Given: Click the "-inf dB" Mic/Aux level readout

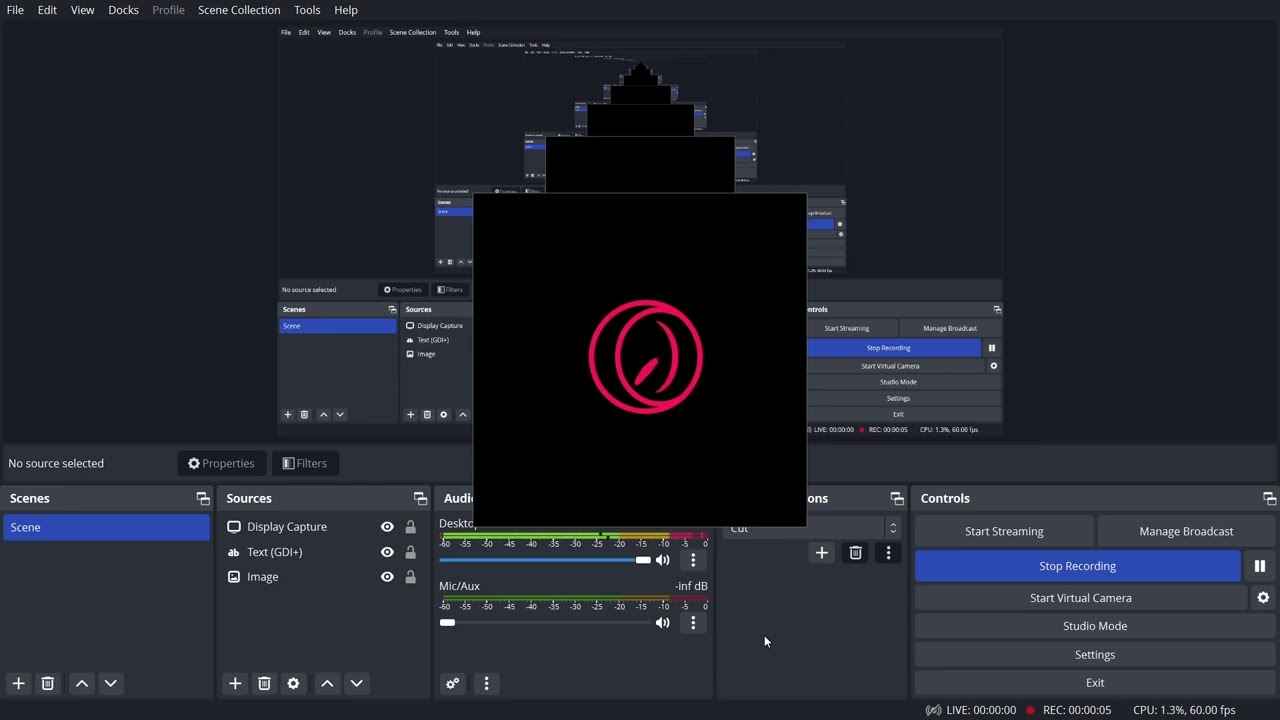Looking at the screenshot, I should [691, 586].
